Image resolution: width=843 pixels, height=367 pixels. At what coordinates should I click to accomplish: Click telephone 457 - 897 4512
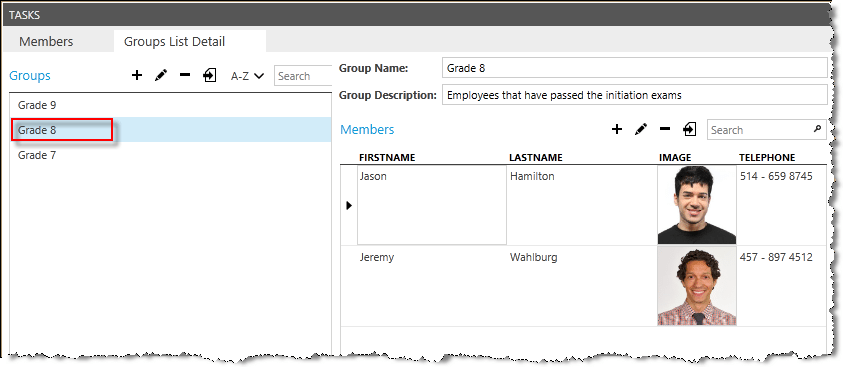(x=776, y=257)
